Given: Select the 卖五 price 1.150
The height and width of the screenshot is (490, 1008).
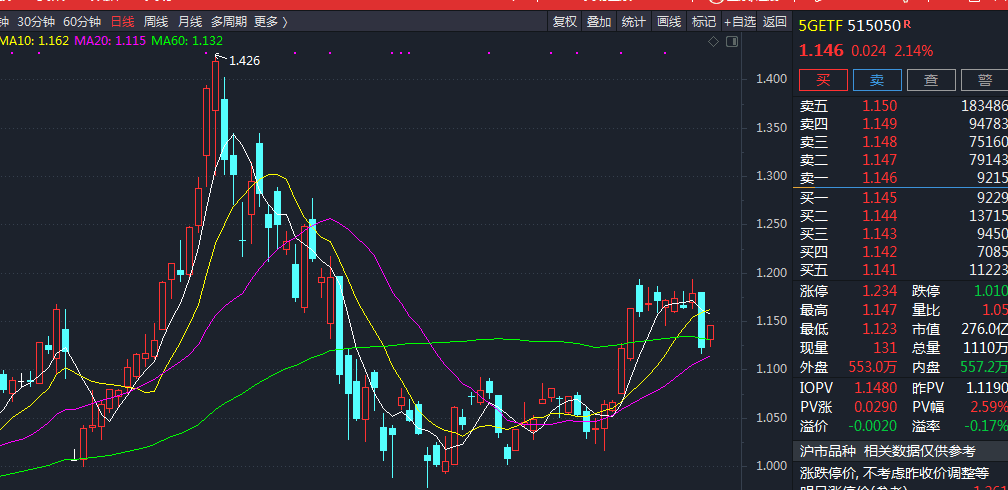Looking at the screenshot, I should pyautogui.click(x=879, y=106).
